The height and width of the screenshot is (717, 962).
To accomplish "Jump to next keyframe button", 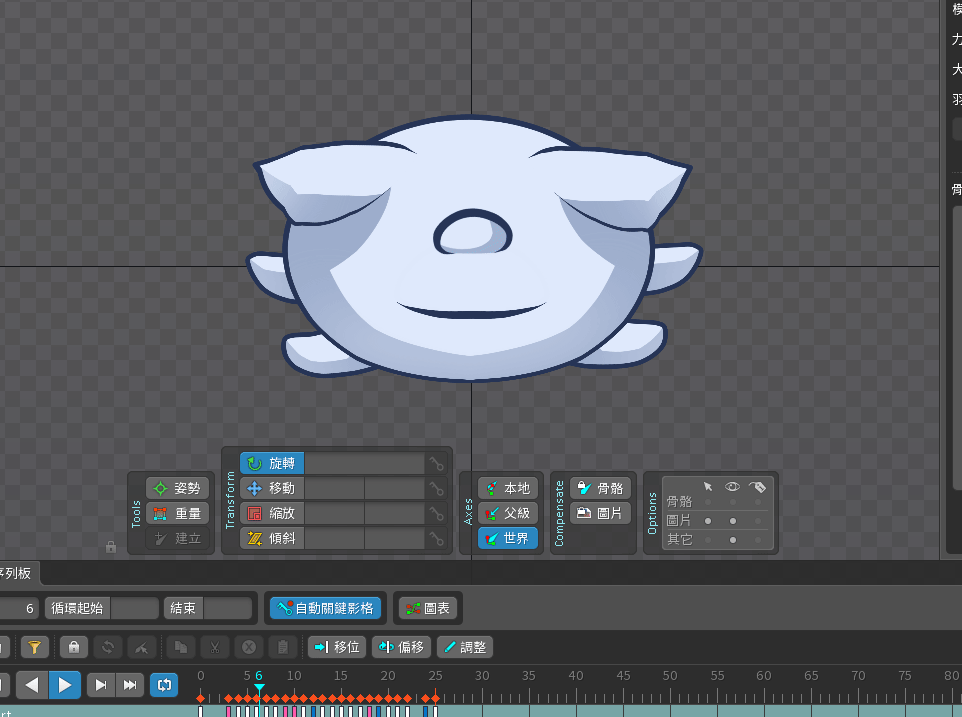I will click(101, 685).
